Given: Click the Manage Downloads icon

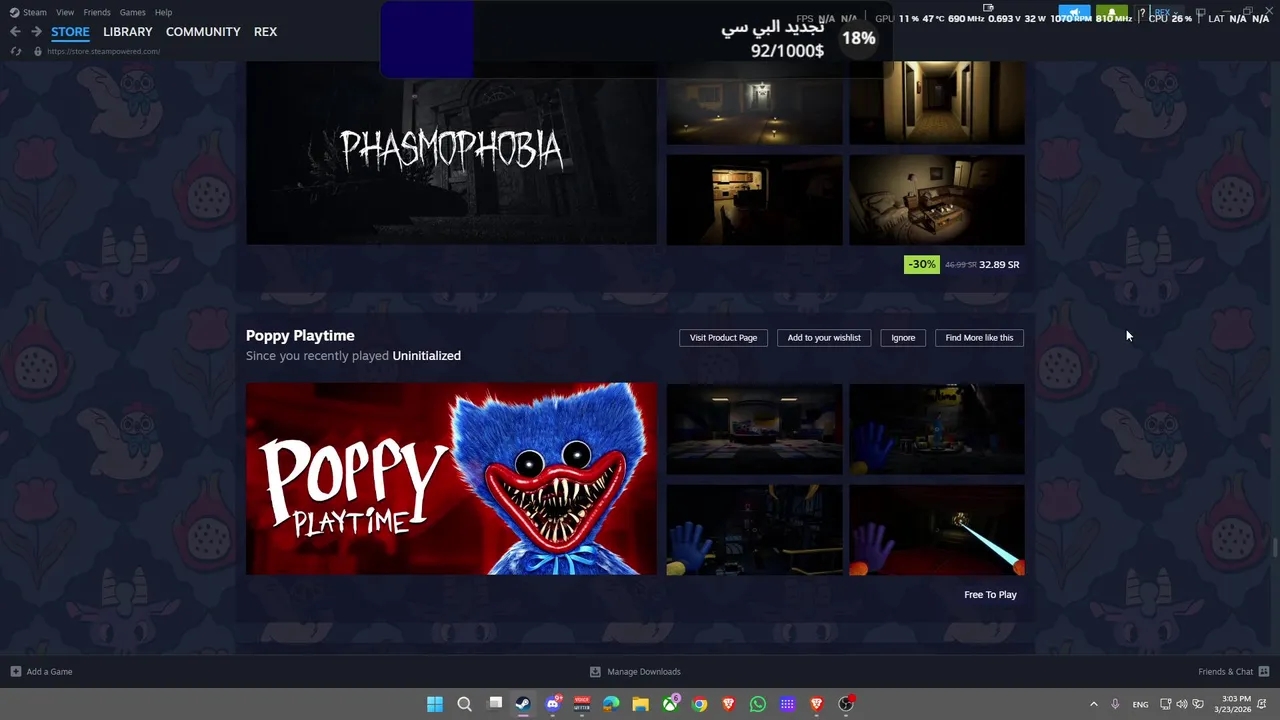Looking at the screenshot, I should point(595,672).
